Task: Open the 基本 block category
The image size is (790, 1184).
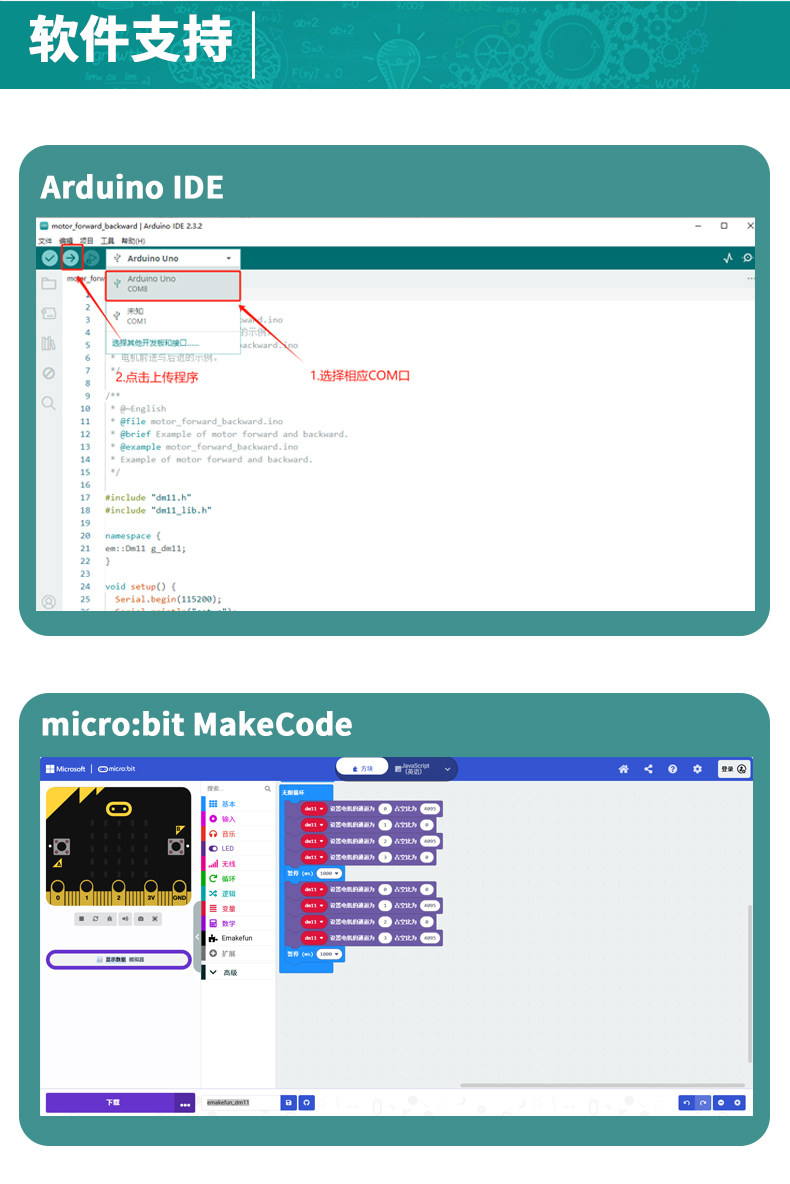Action: 239,804
